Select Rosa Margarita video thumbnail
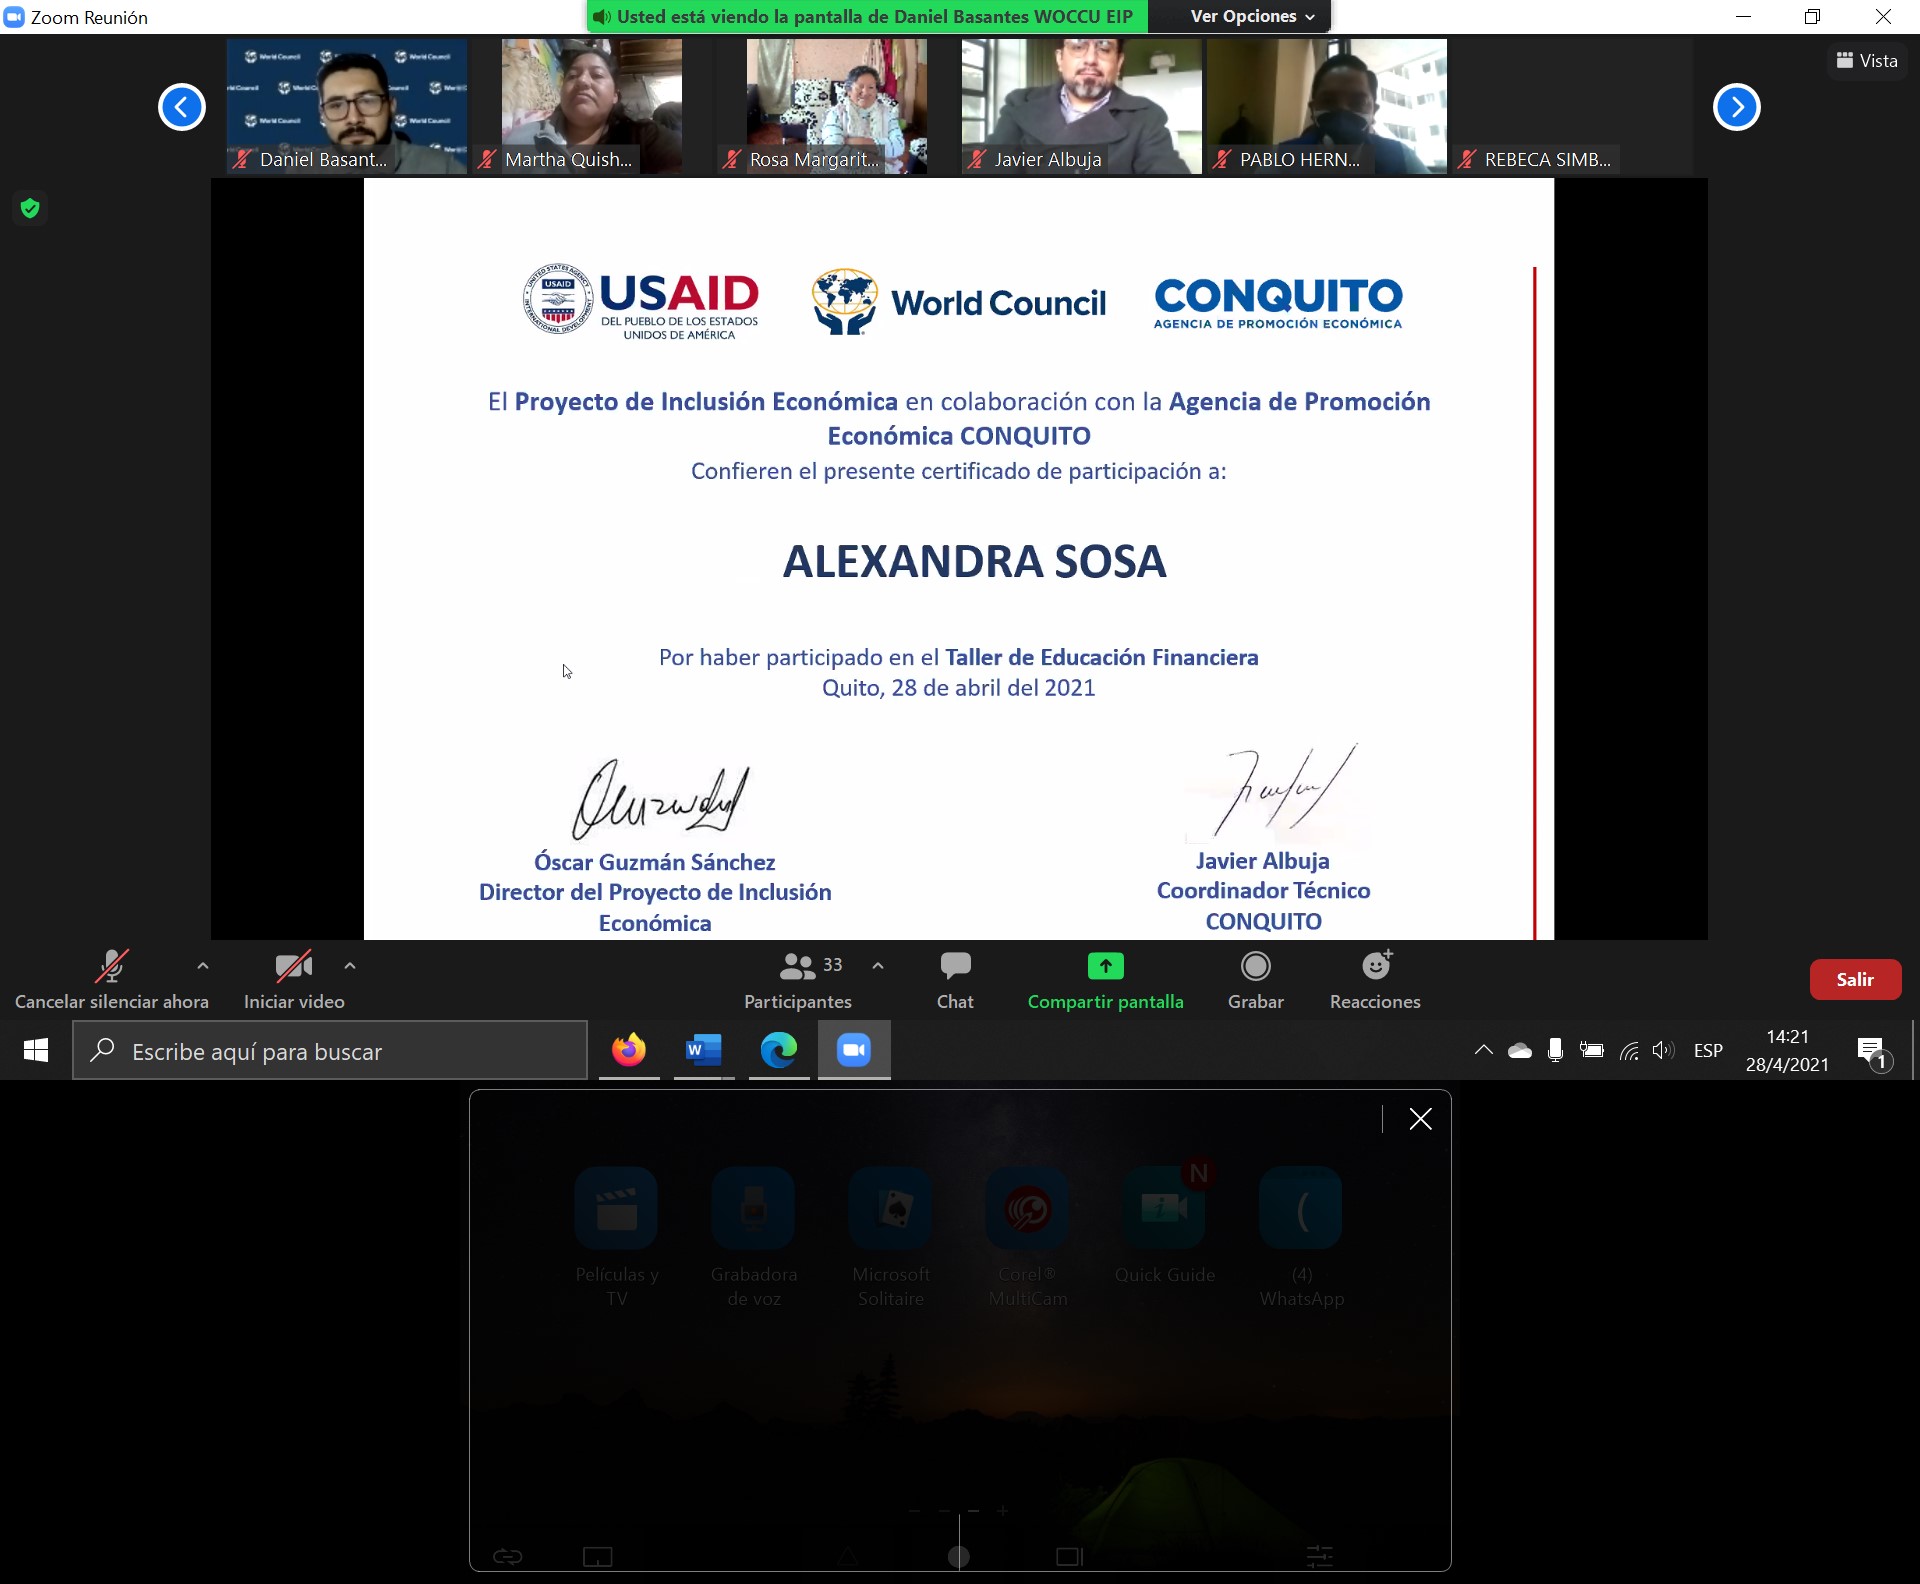Viewport: 1920px width, 1584px height. pyautogui.click(x=837, y=106)
